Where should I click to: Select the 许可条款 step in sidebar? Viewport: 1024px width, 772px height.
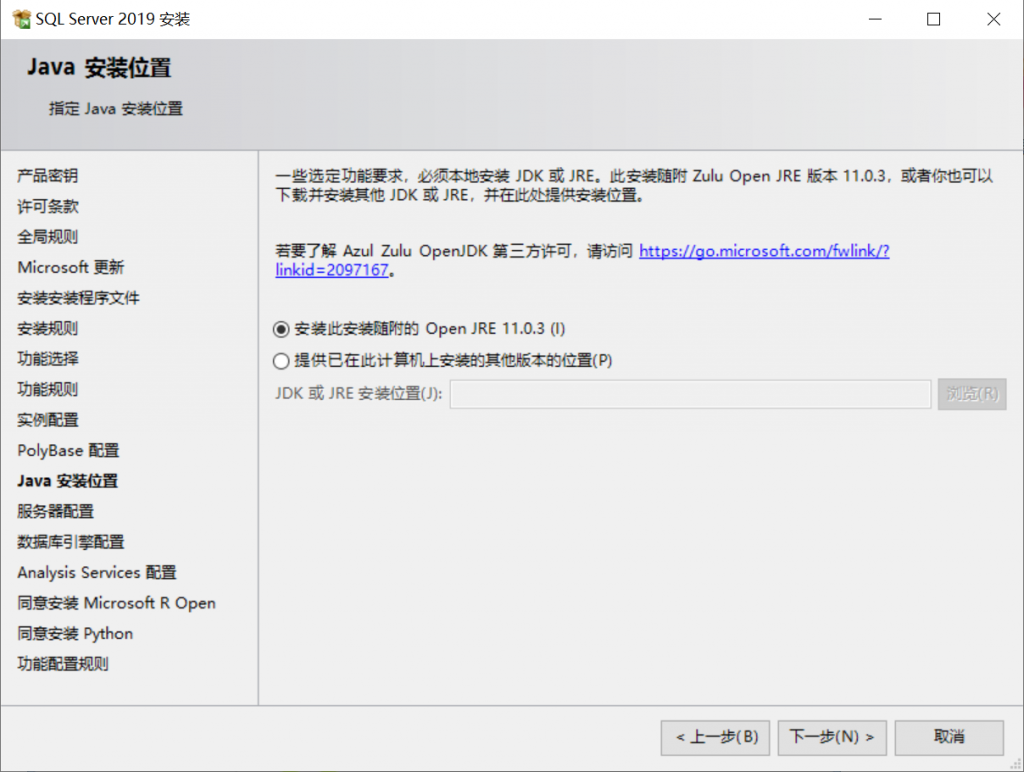click(47, 206)
